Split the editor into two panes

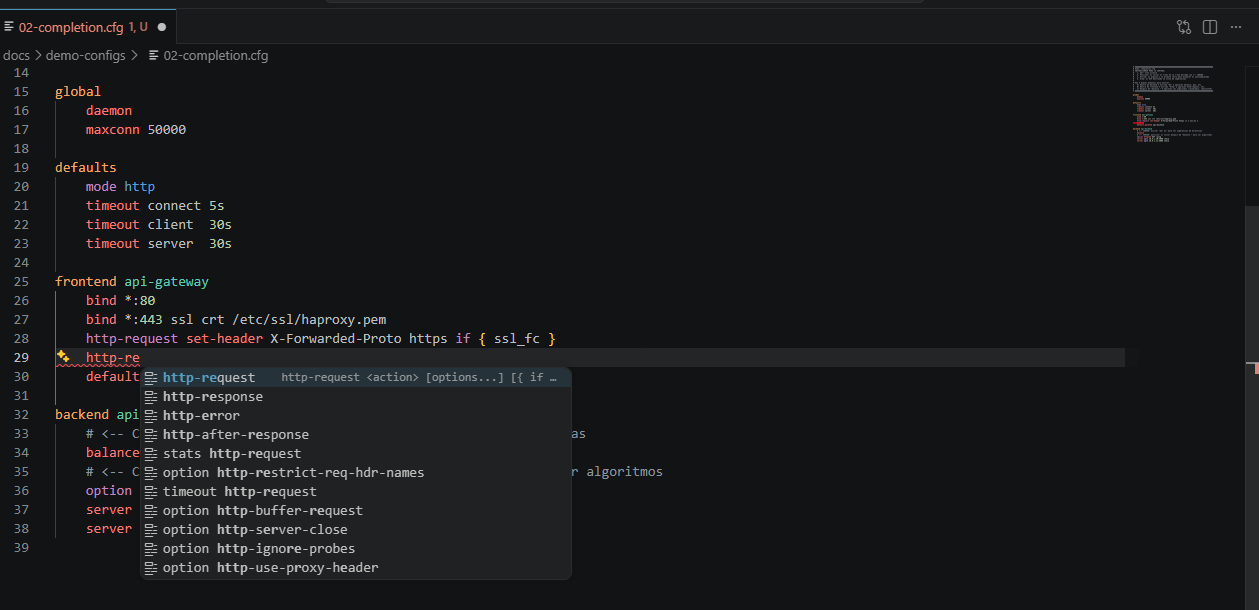click(1209, 27)
